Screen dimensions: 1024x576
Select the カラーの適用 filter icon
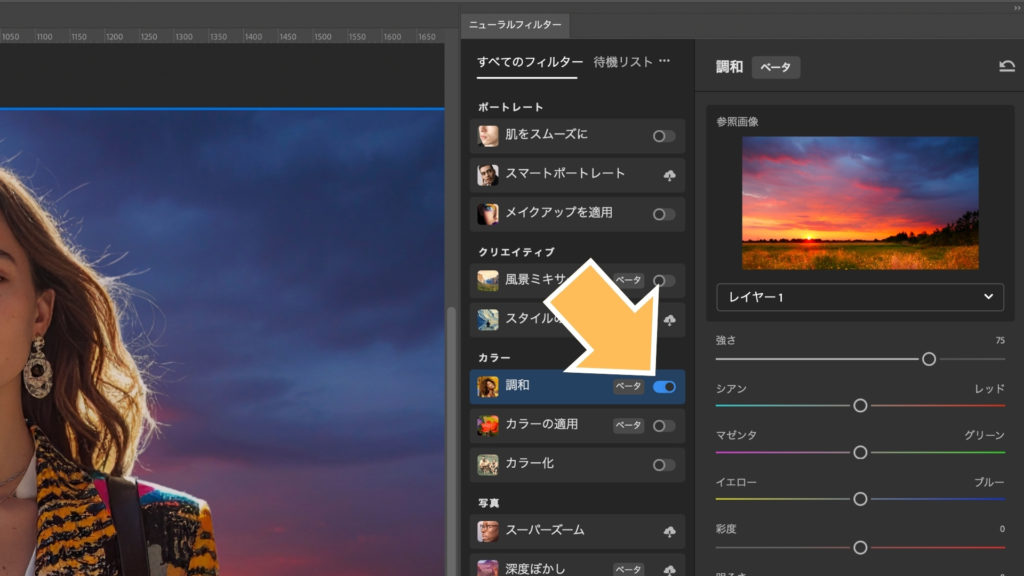(x=488, y=425)
